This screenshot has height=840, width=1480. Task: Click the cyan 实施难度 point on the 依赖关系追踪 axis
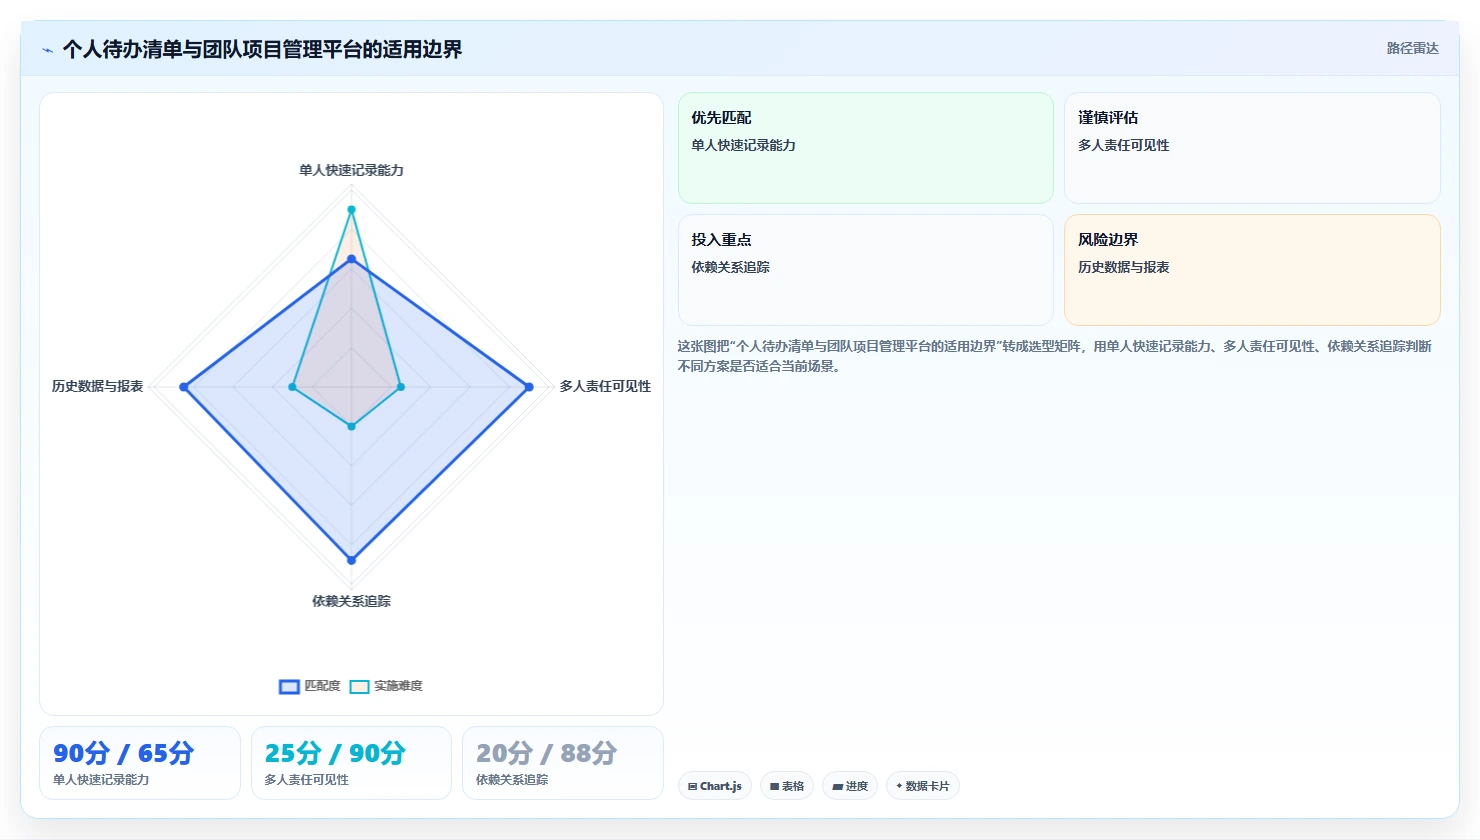point(351,426)
